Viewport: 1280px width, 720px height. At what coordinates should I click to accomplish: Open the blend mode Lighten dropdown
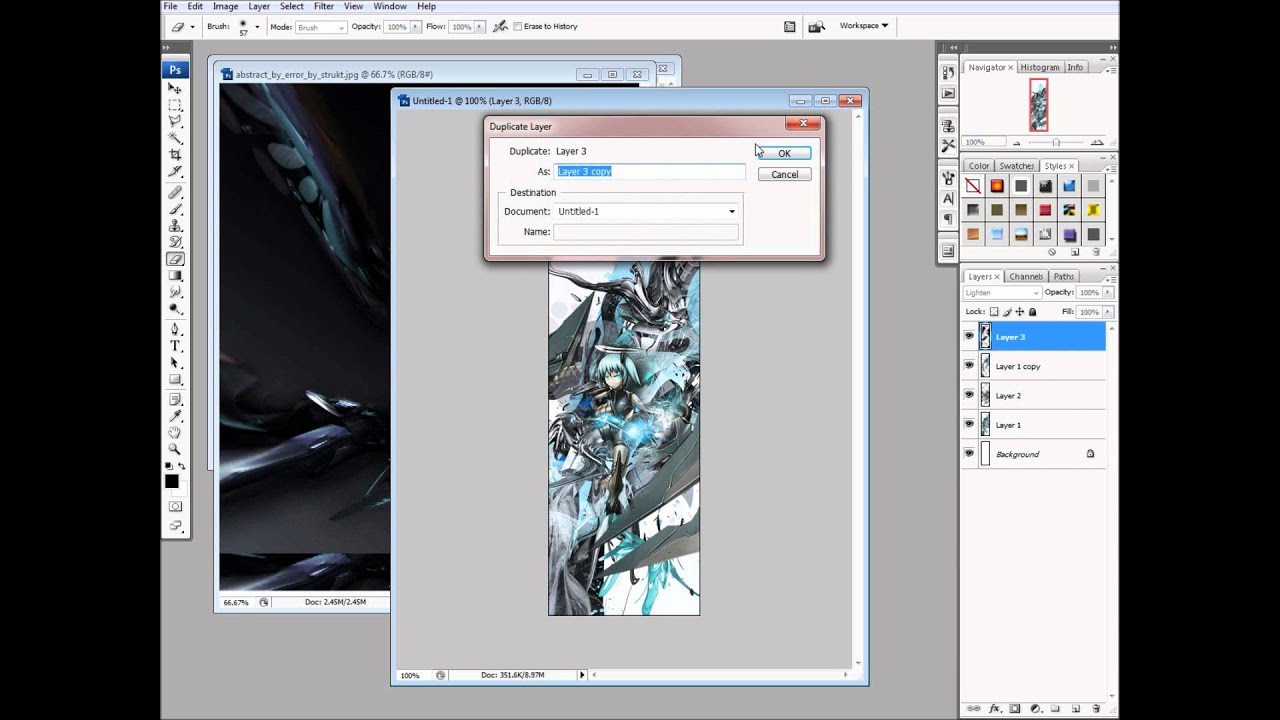click(x=1002, y=293)
